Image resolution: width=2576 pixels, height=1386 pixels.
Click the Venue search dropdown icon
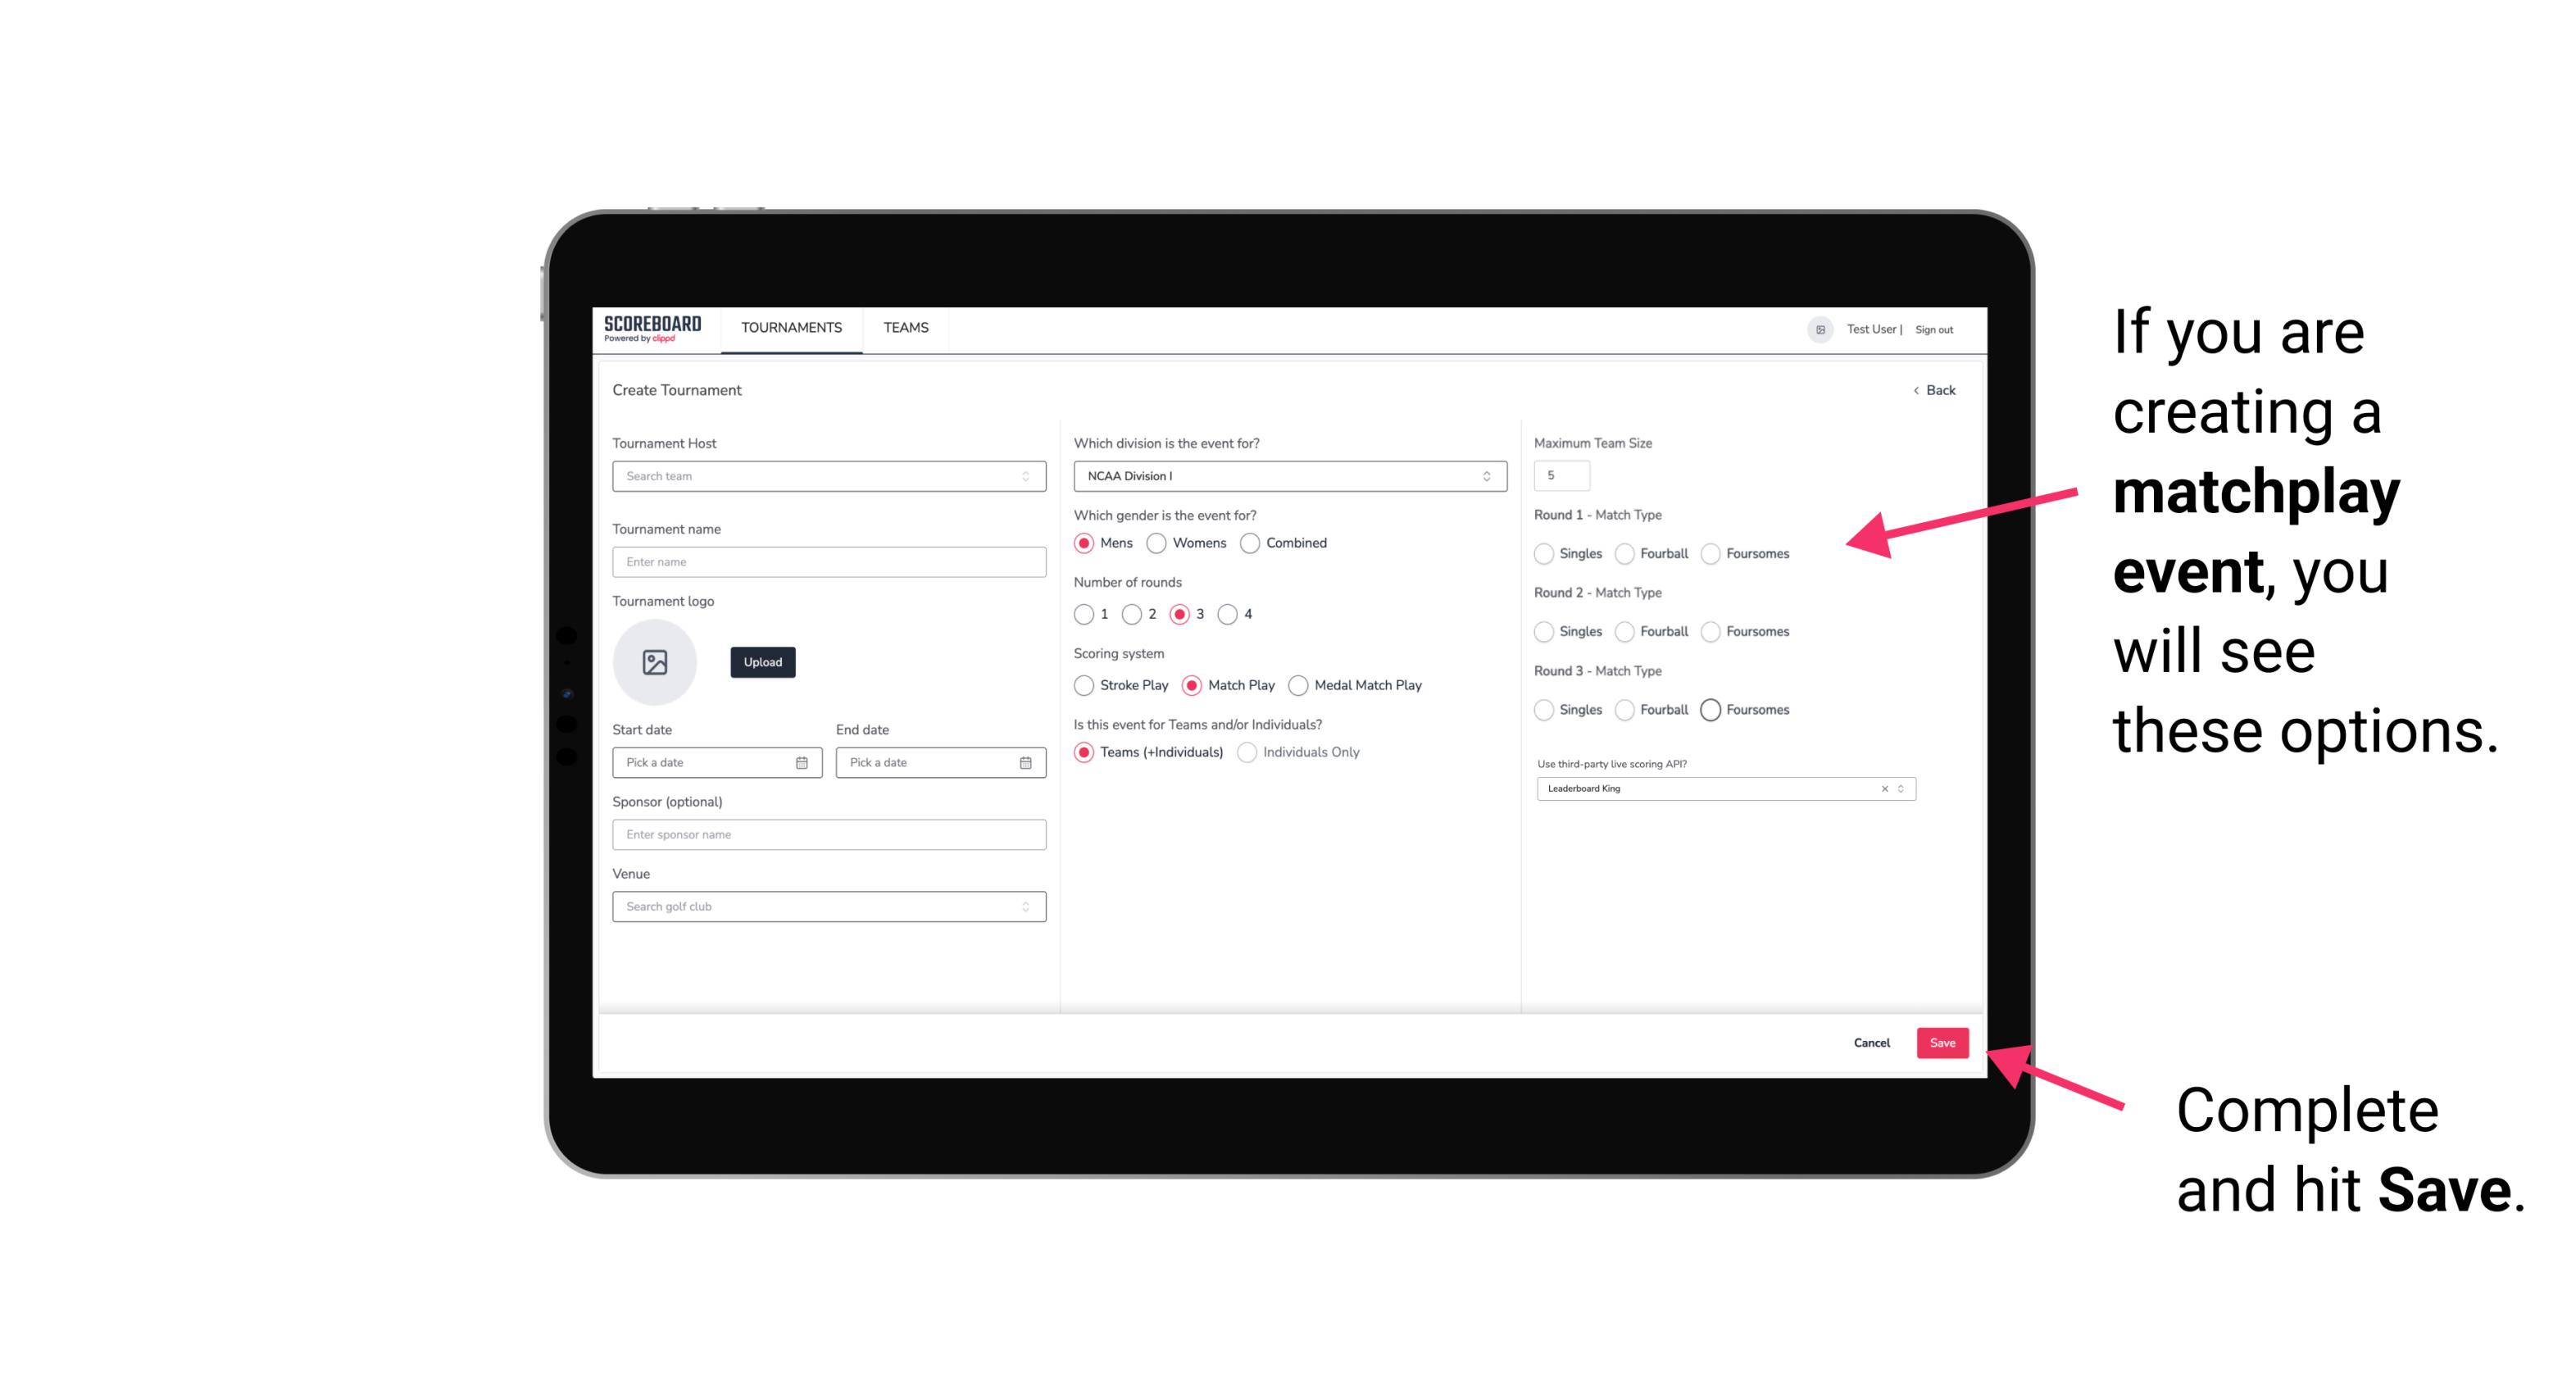(x=1024, y=907)
